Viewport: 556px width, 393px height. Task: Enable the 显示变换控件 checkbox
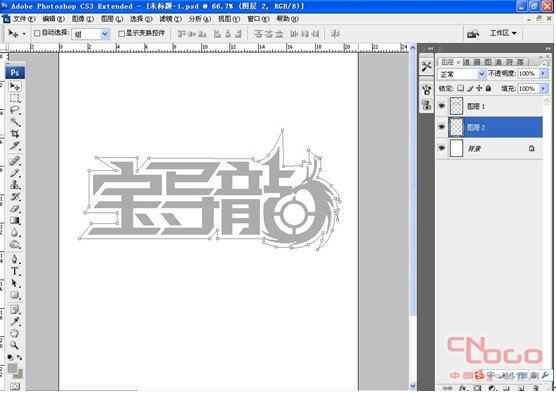click(121, 33)
